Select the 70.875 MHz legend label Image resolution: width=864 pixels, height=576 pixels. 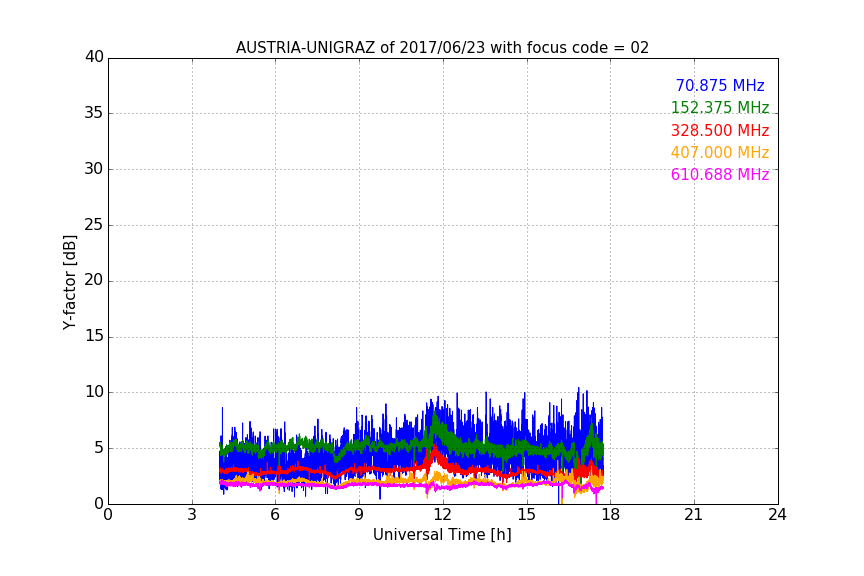coord(720,85)
